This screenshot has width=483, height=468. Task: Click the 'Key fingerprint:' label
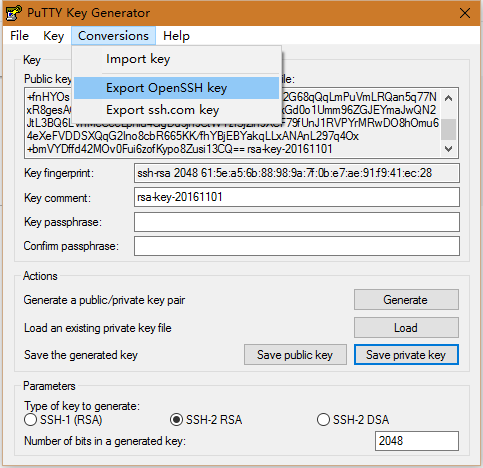pos(59,173)
